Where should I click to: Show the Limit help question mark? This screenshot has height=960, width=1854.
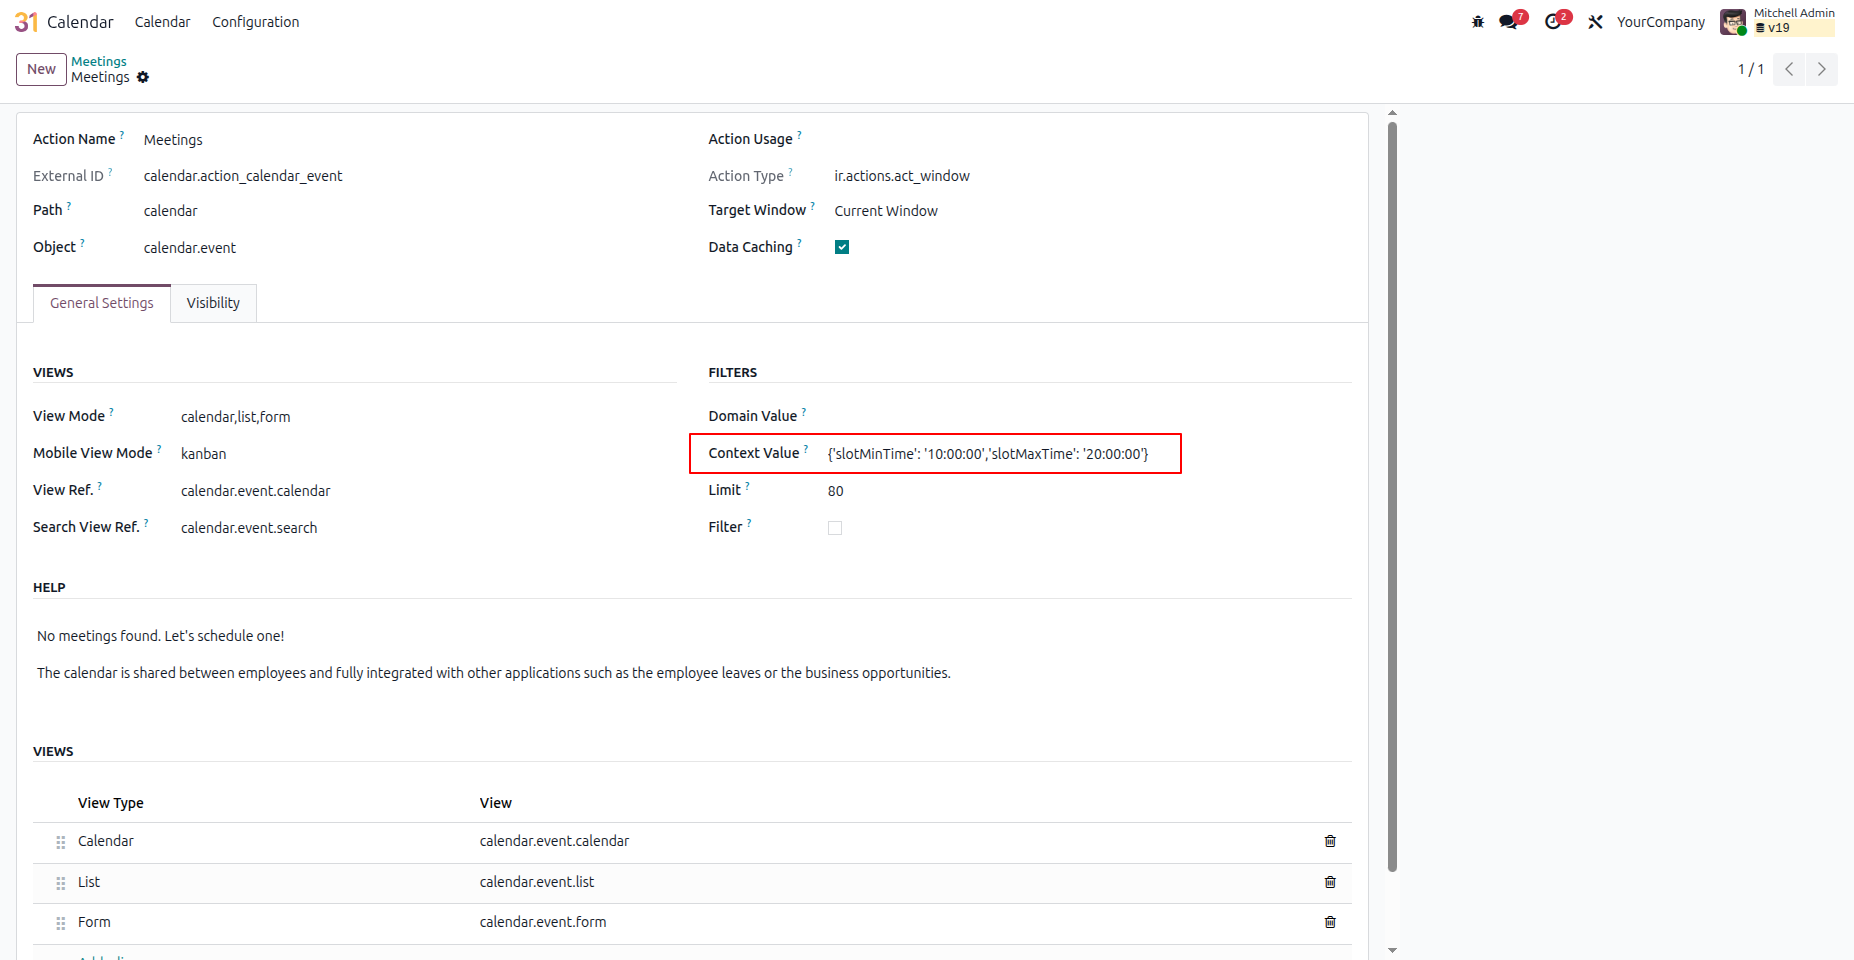click(x=747, y=485)
